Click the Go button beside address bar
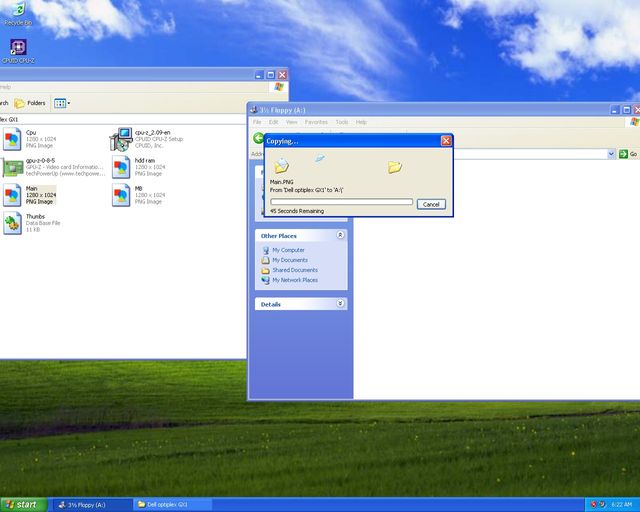Image resolution: width=640 pixels, height=512 pixels. coord(628,154)
